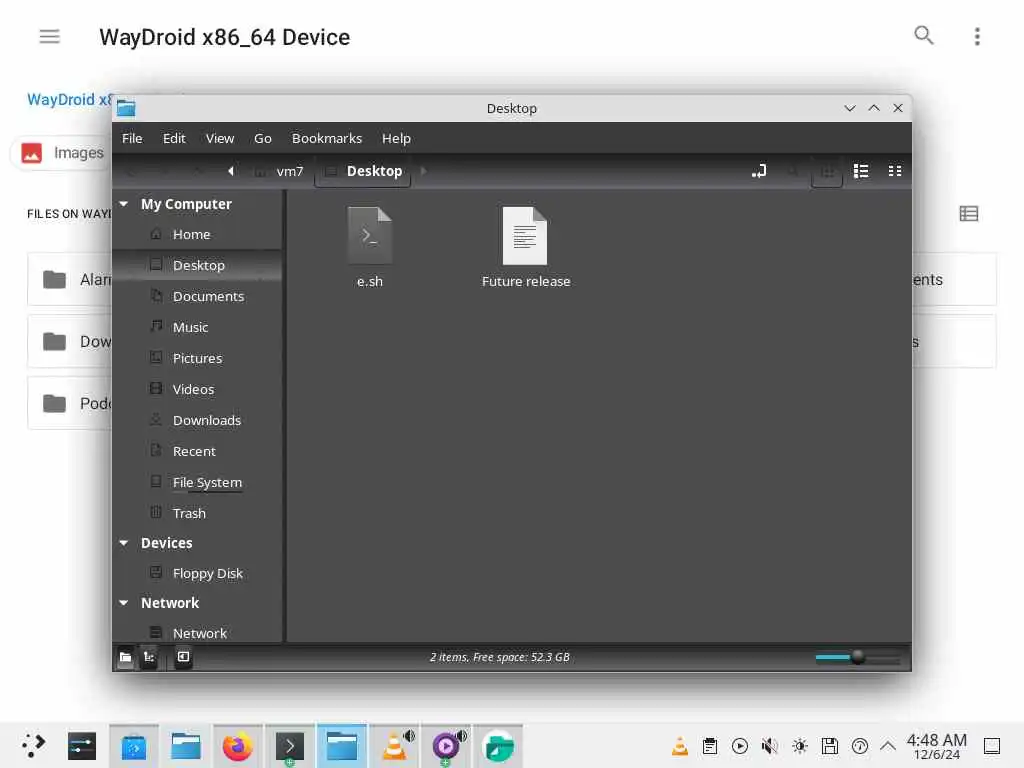The image size is (1024, 768).
Task: Open Recent in the sidebar
Action: (x=198, y=451)
